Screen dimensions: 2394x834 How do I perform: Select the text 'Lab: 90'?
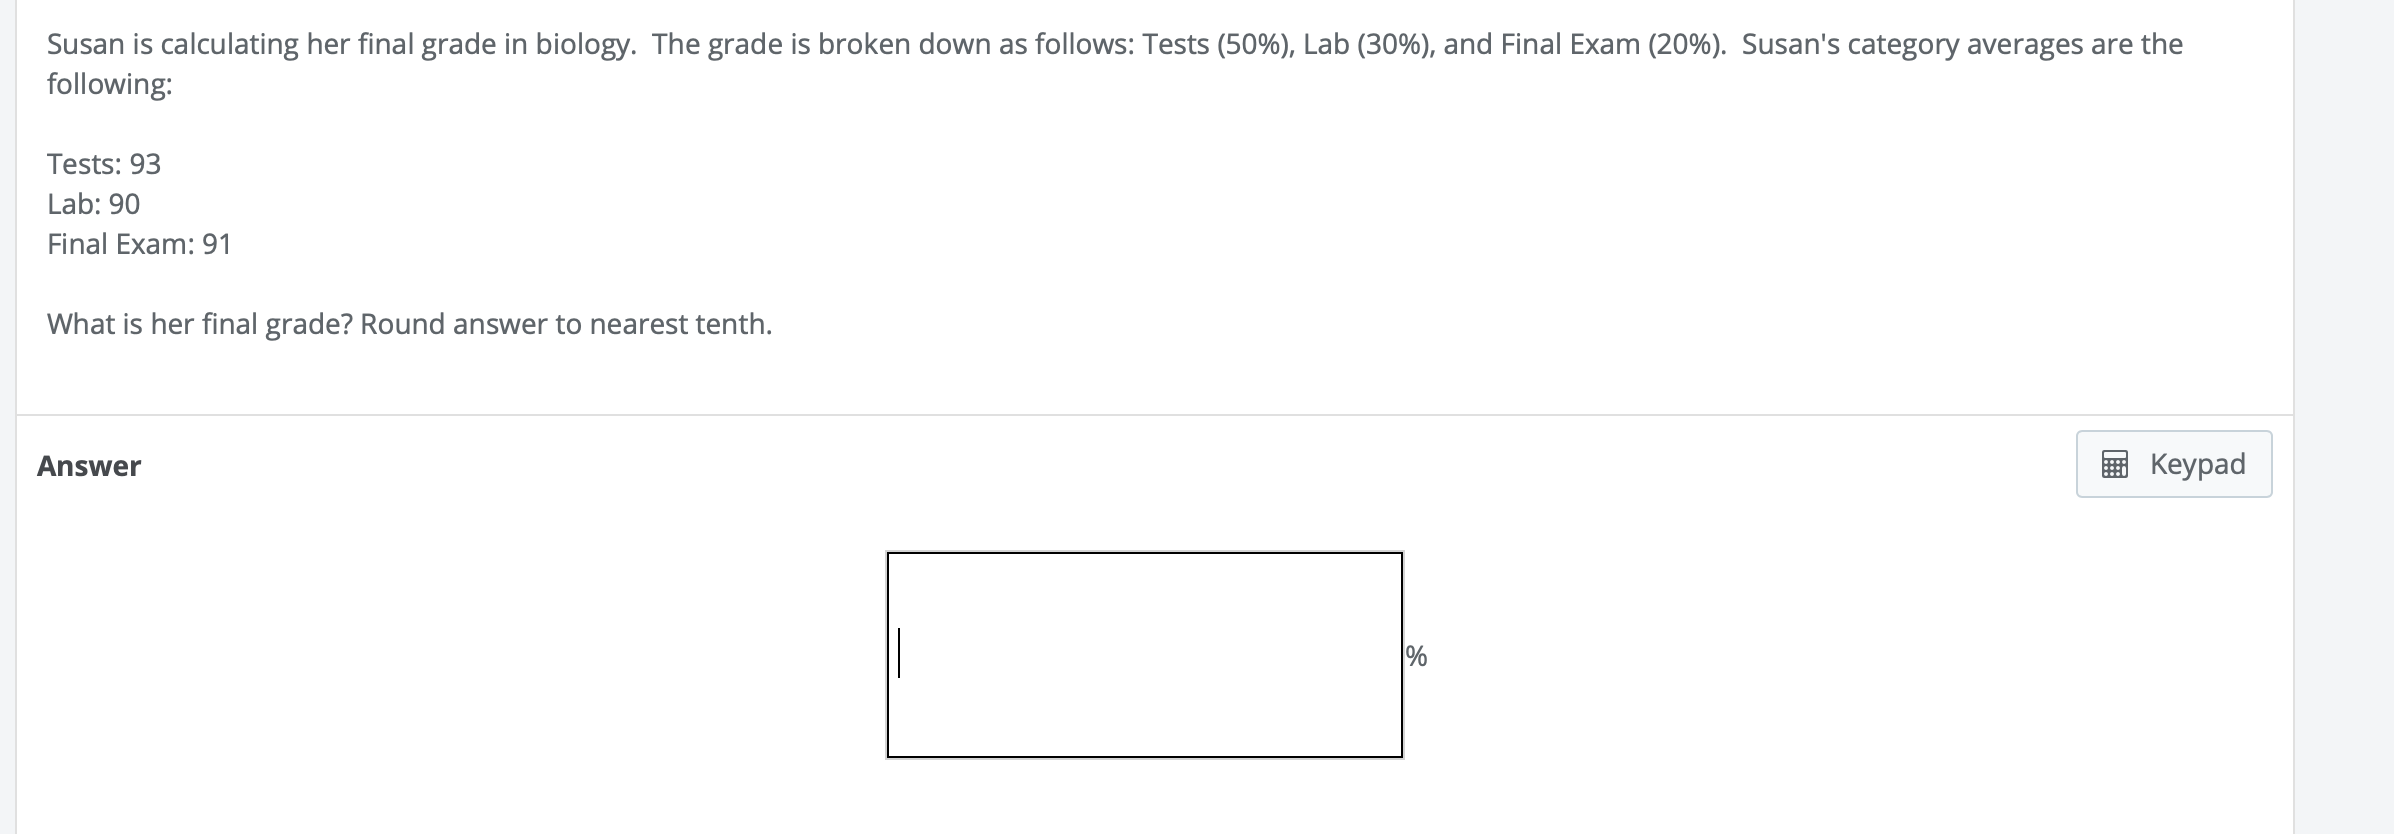coord(93,203)
